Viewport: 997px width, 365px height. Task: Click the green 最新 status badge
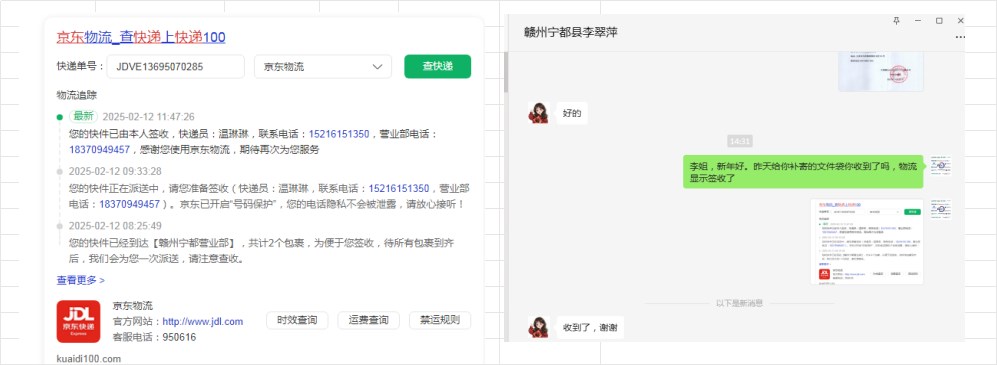click(x=84, y=116)
